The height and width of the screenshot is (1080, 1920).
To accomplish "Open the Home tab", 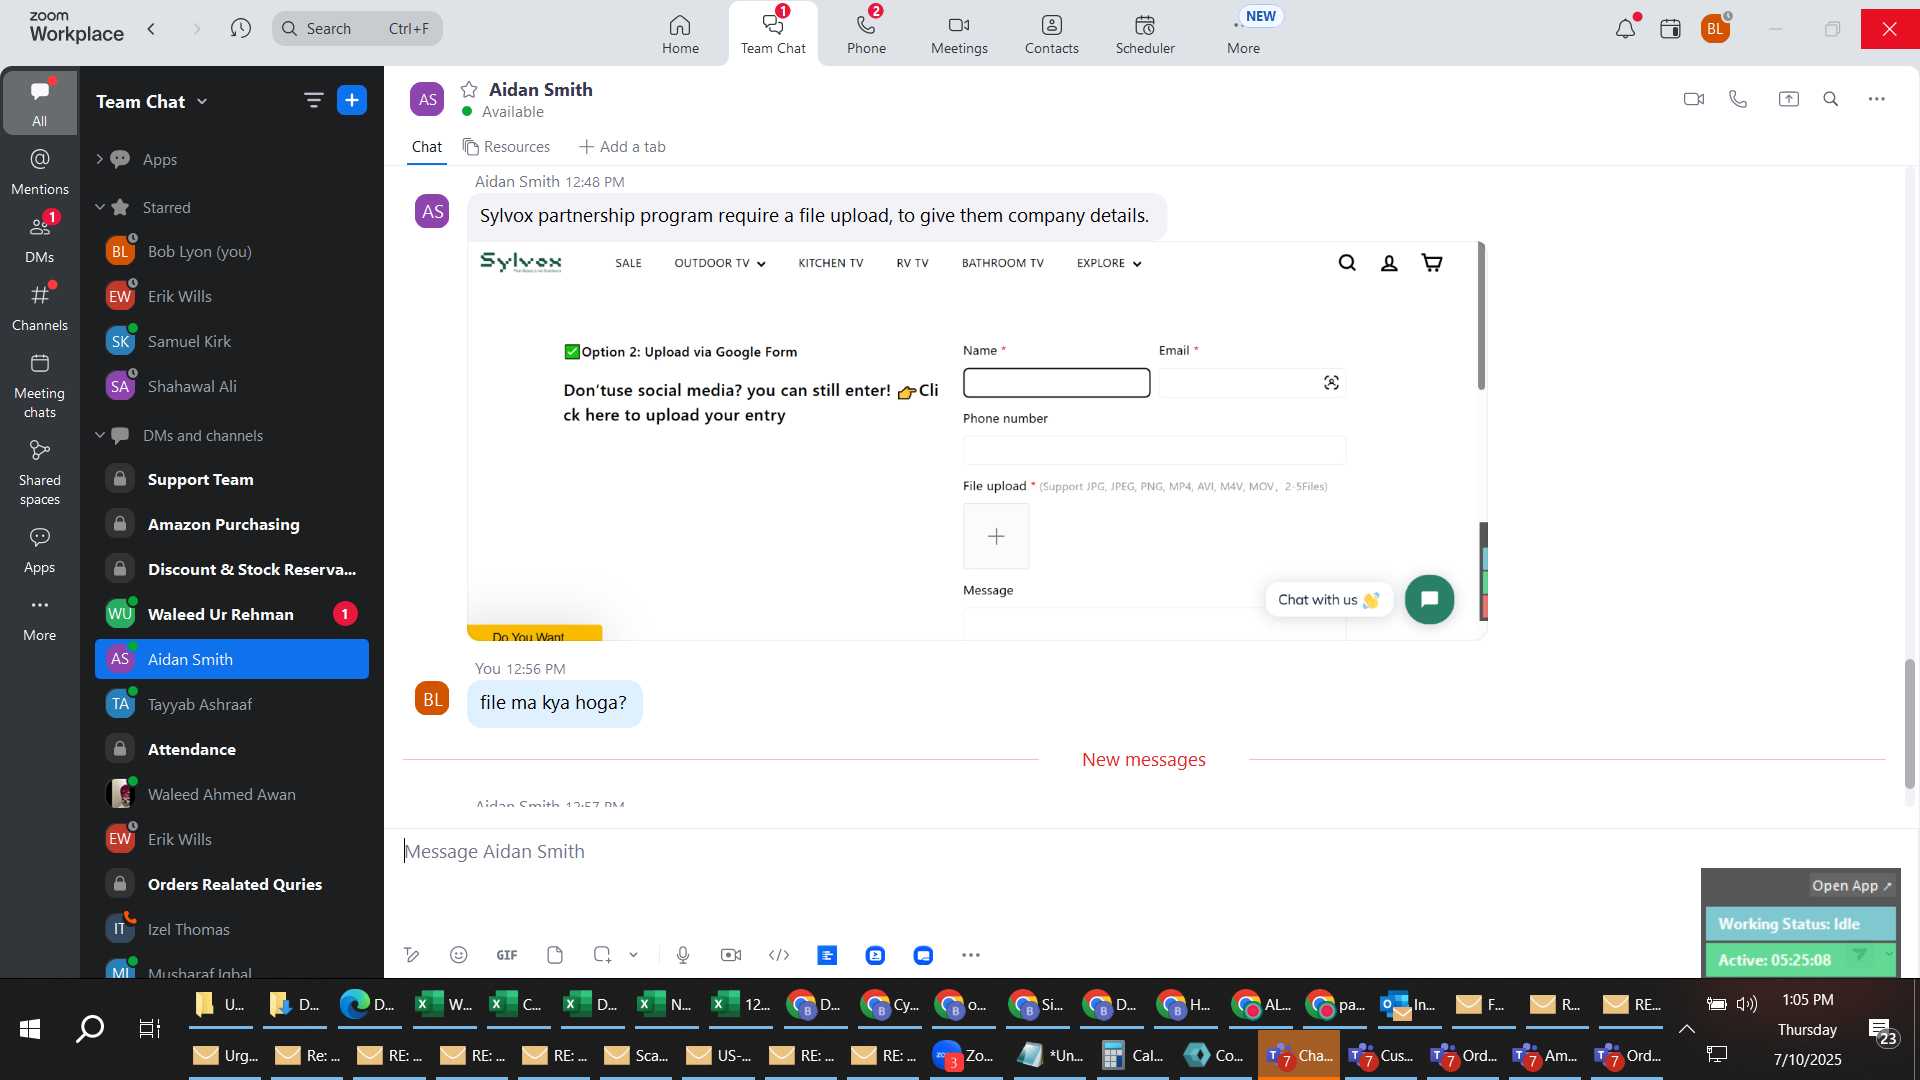I will 680,34.
